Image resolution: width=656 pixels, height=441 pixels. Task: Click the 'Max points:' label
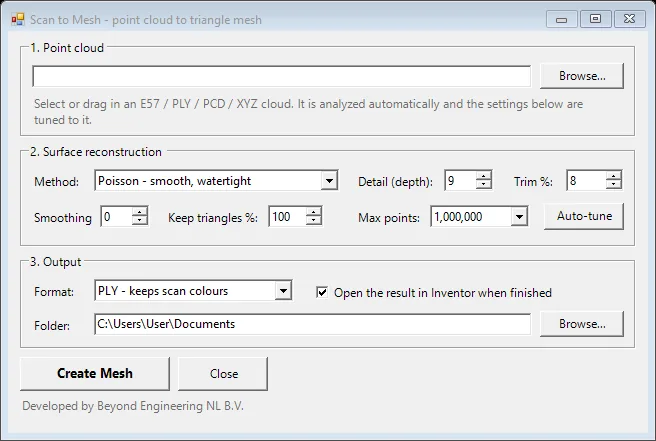389,218
